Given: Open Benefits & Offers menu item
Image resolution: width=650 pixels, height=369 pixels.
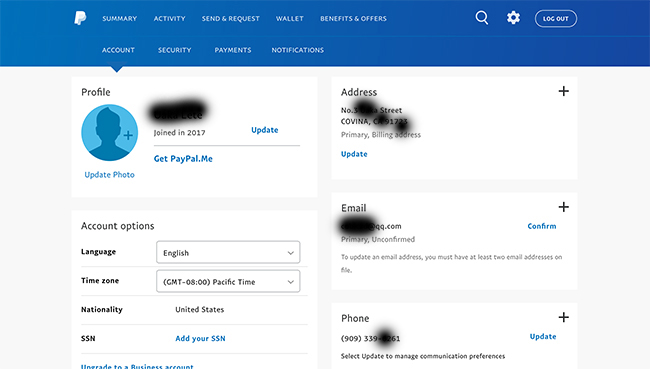Looking at the screenshot, I should pos(353,19).
